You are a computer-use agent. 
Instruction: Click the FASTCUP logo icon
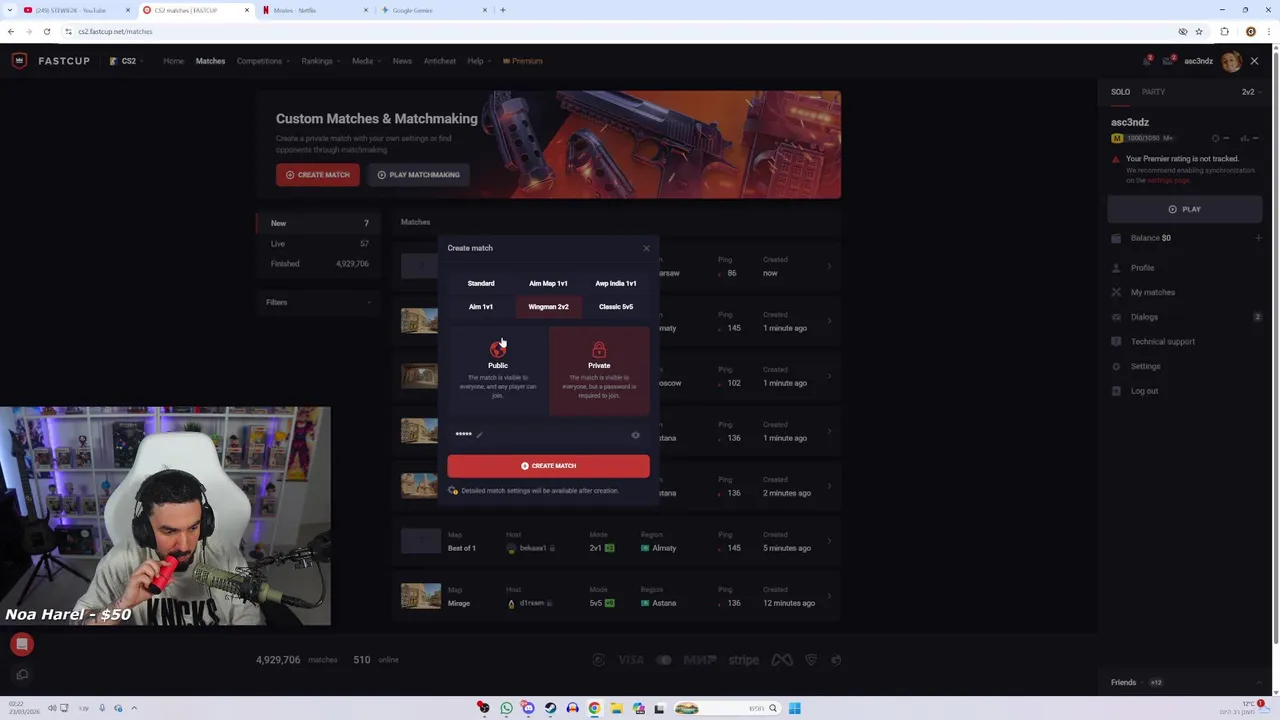click(x=19, y=61)
